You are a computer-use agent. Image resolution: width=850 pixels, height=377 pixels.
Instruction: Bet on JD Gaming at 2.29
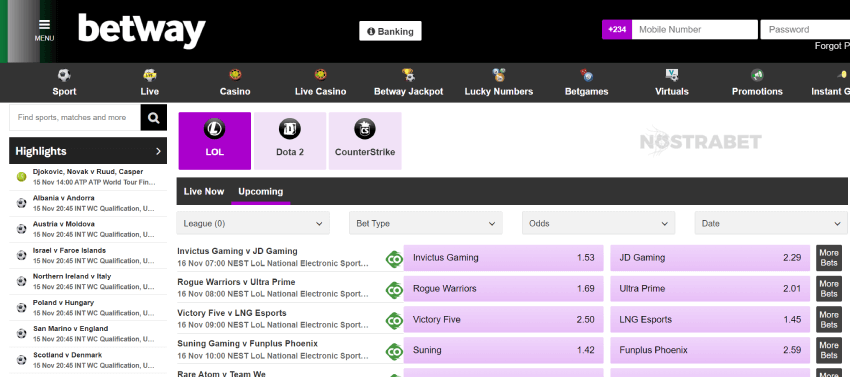pos(710,258)
